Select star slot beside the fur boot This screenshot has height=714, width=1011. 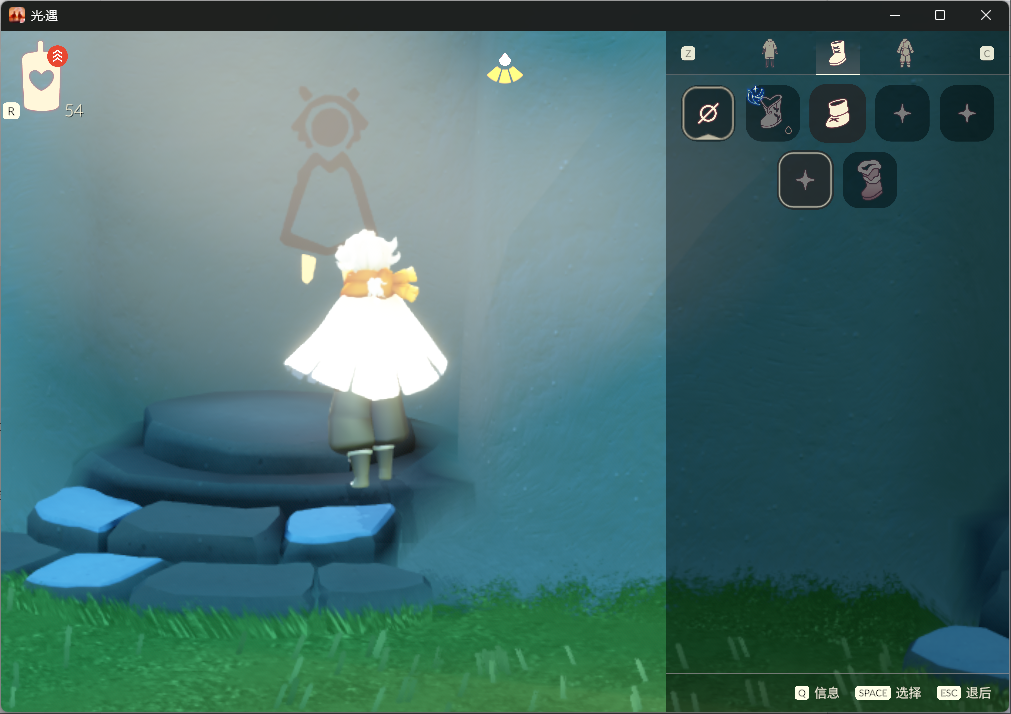tap(805, 180)
